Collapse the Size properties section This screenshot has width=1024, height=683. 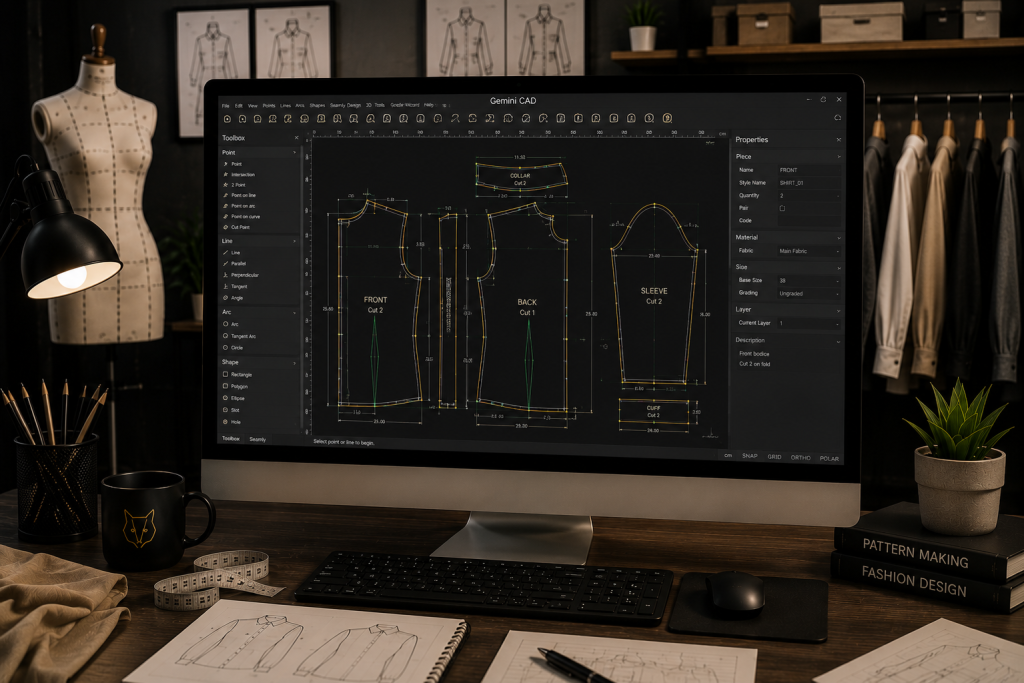pyautogui.click(x=839, y=268)
